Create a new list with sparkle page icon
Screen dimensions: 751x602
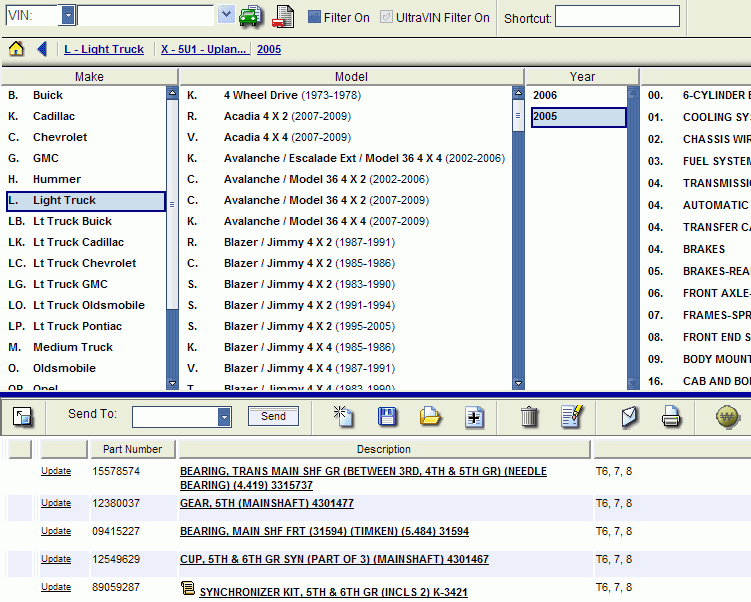pyautogui.click(x=343, y=417)
